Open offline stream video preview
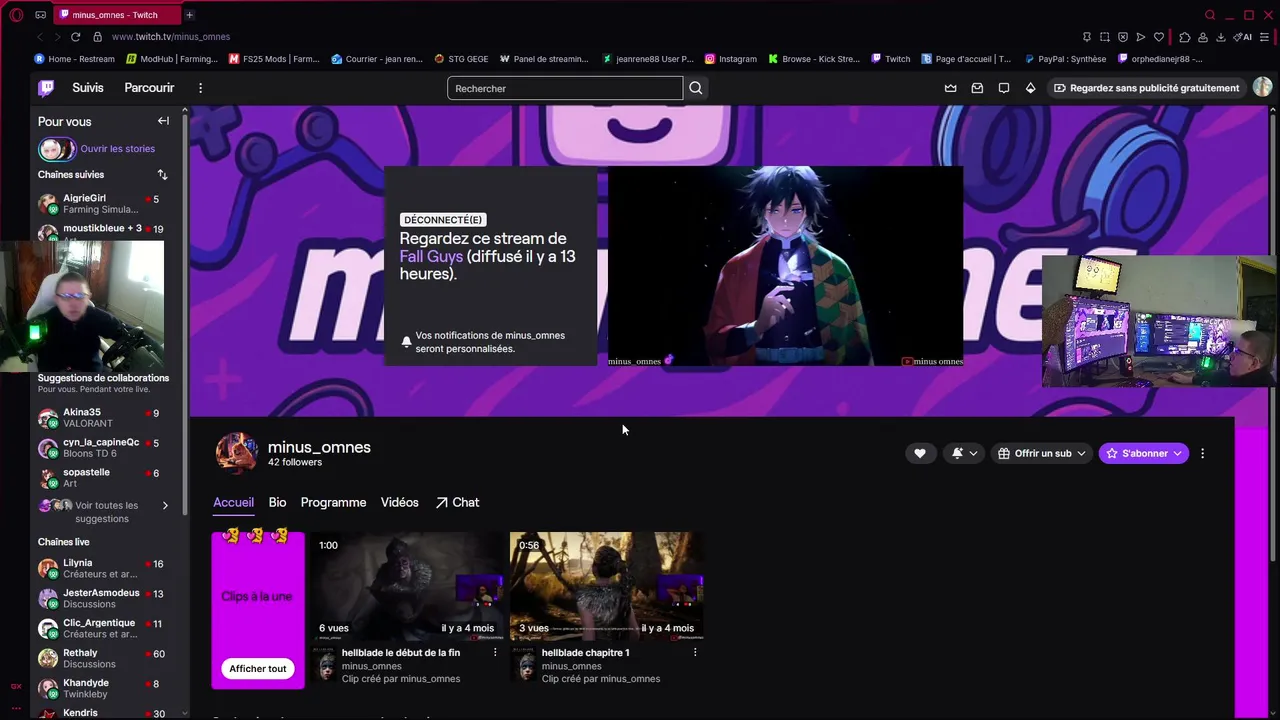 [785, 266]
